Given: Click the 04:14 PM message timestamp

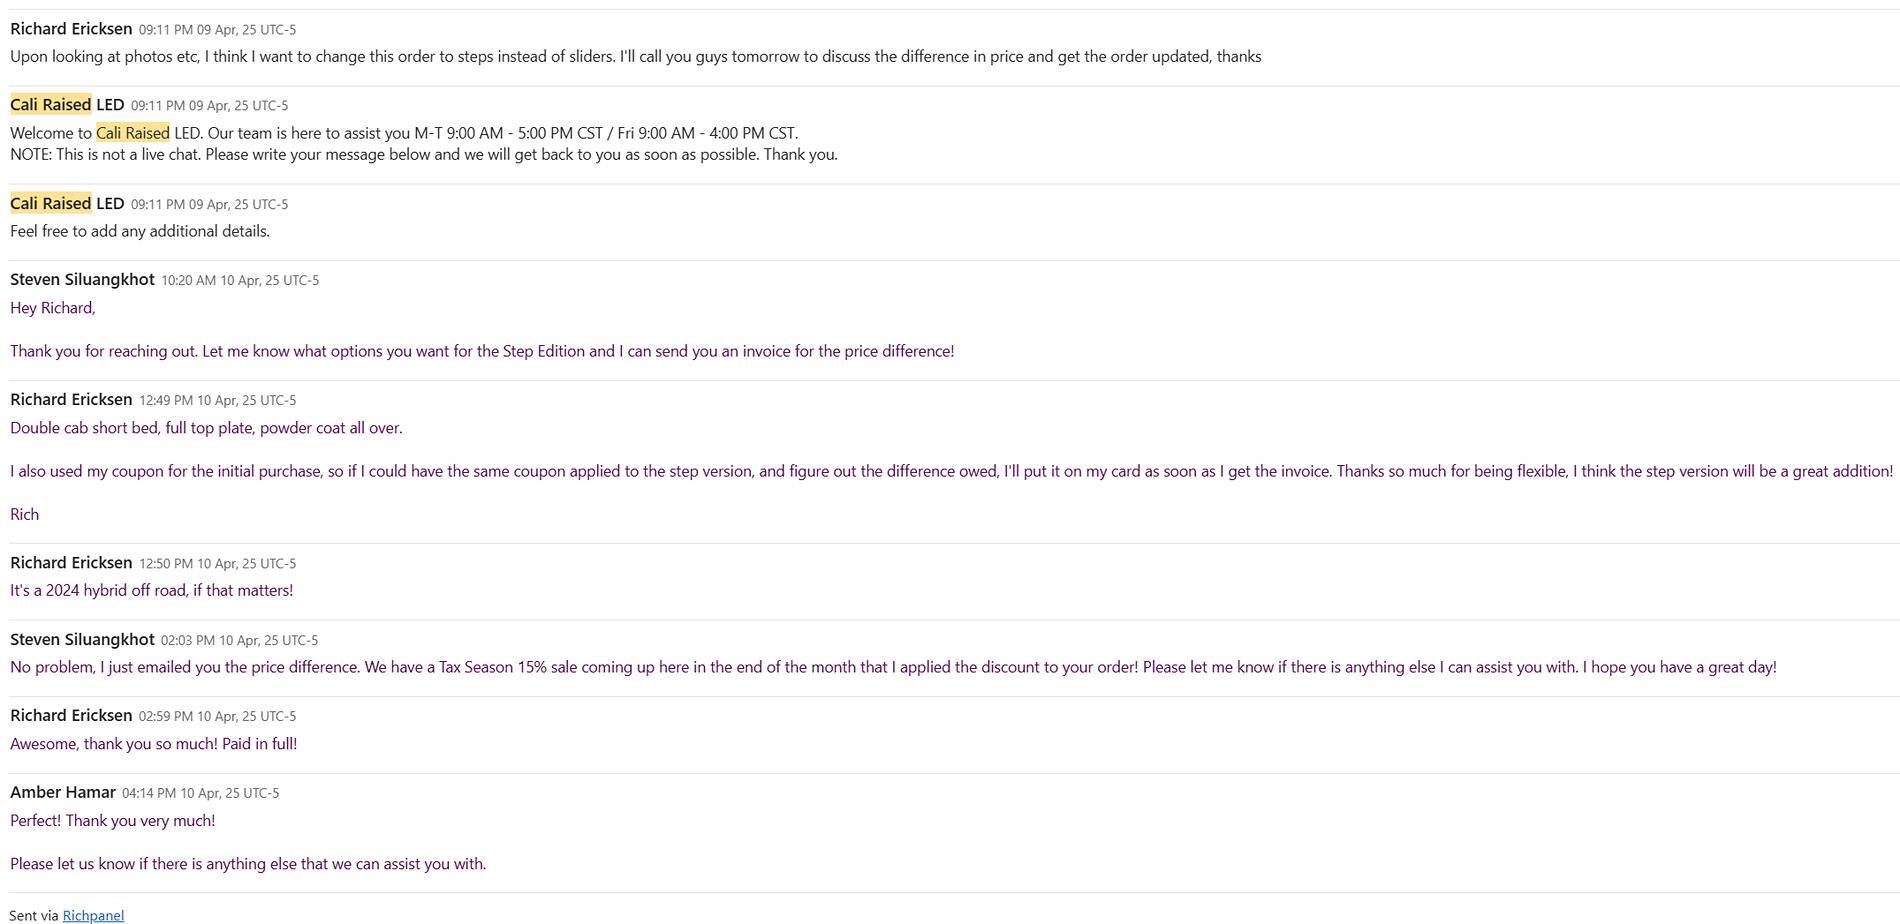Looking at the screenshot, I should pos(200,793).
